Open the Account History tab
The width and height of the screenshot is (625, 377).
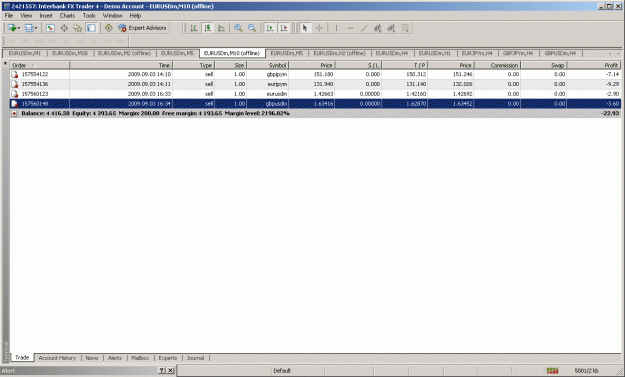[x=57, y=358]
